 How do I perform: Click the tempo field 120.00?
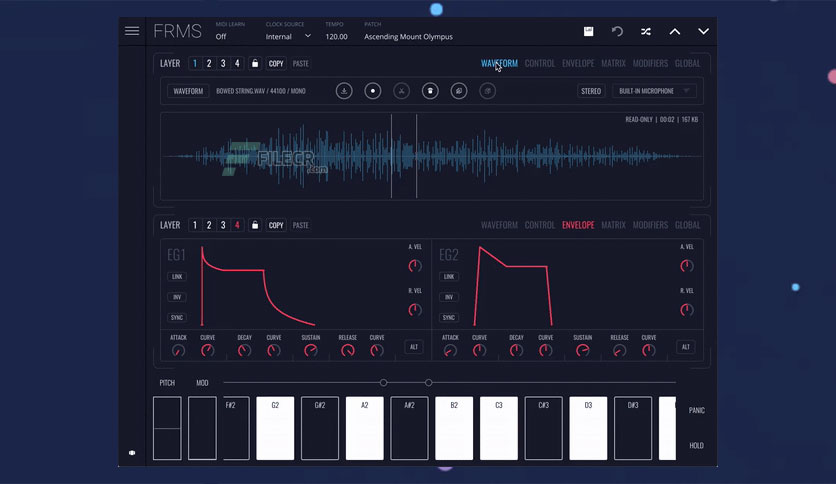coord(336,36)
